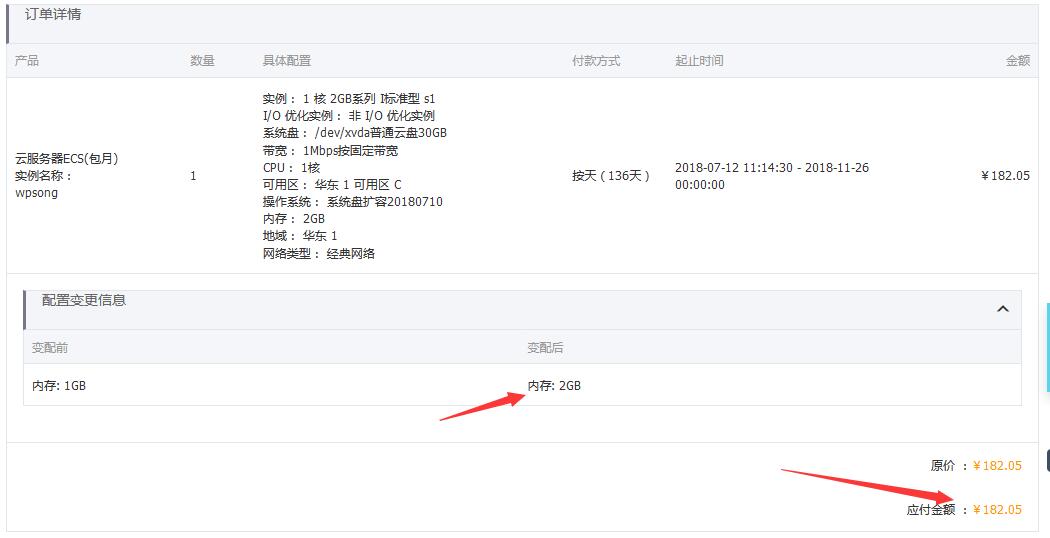
Task: Select the 云服务器ECS(包月) product name
Action: (62, 158)
